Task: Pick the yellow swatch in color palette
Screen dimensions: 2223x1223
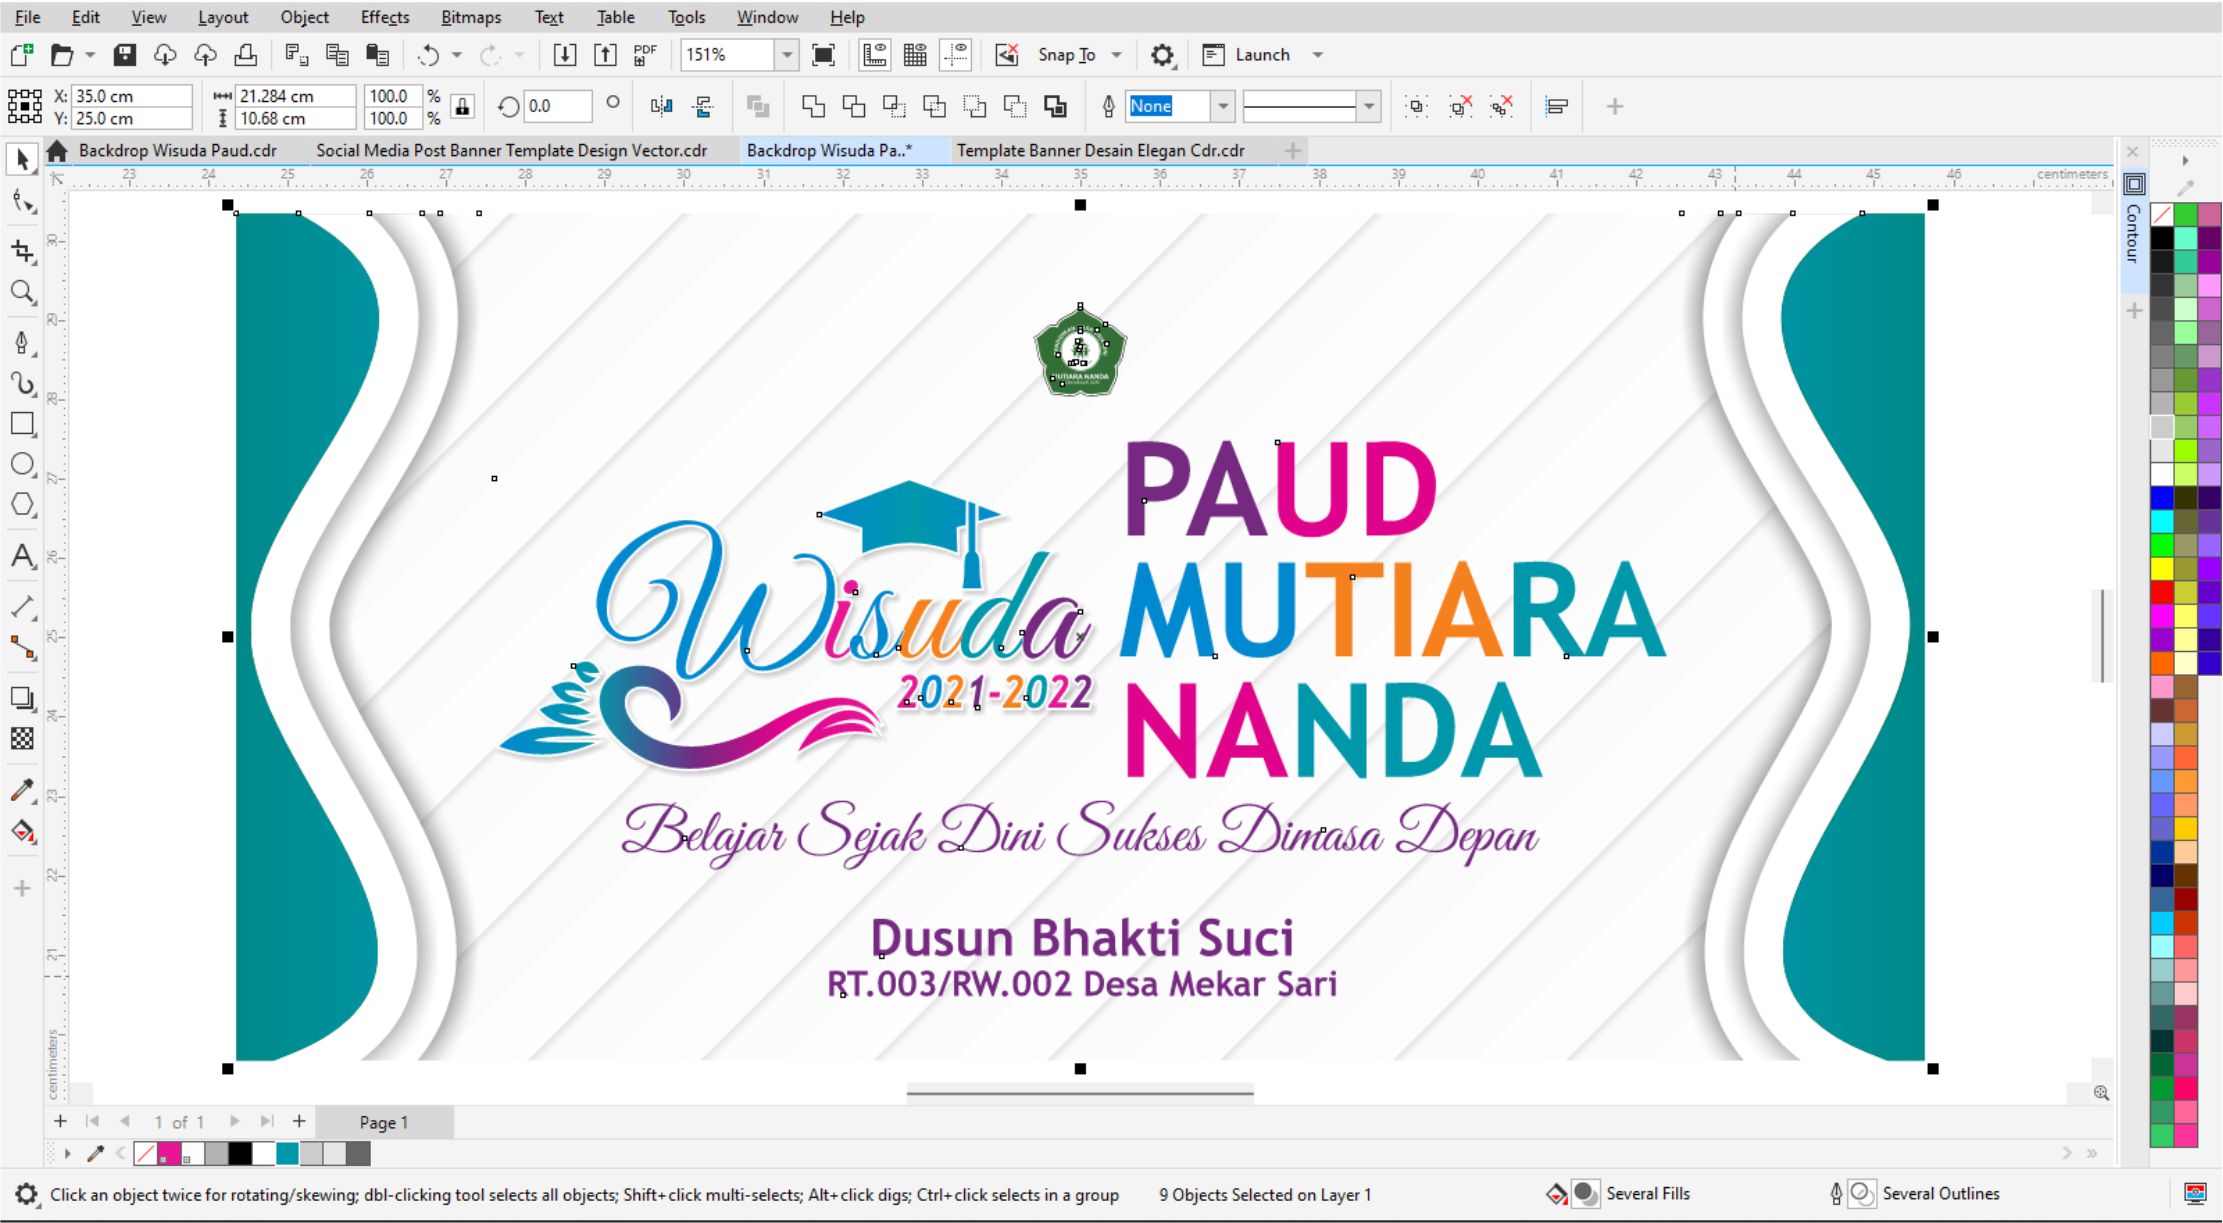Action: [x=2162, y=568]
